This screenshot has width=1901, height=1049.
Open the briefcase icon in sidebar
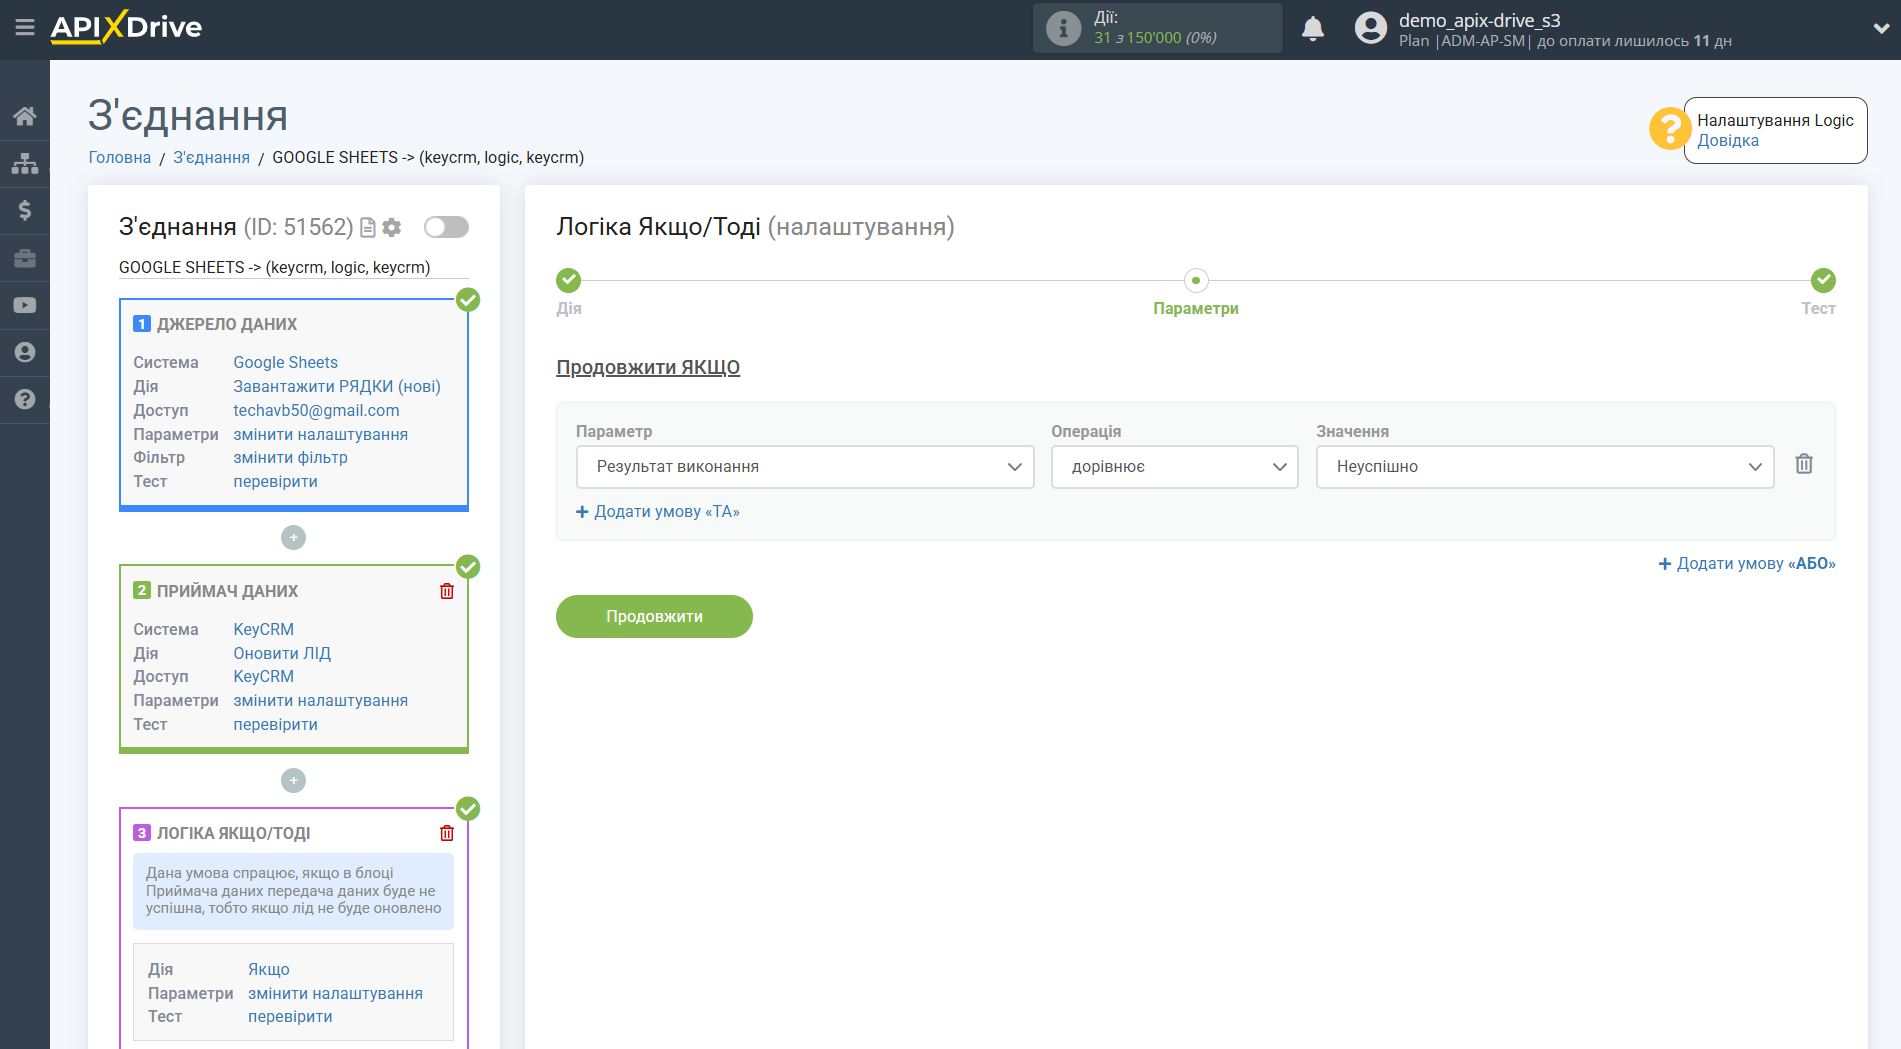[25, 258]
